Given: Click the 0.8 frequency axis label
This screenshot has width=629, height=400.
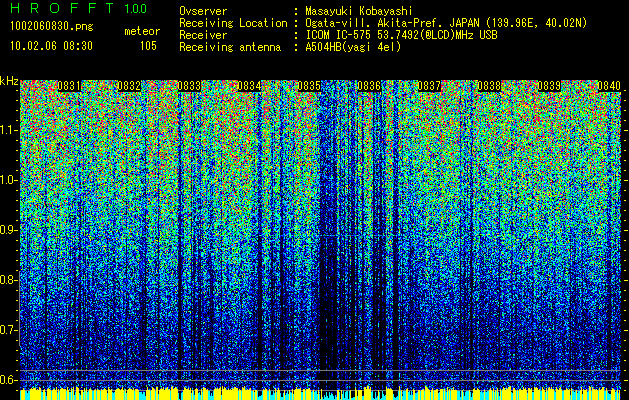Looking at the screenshot, I should [8, 280].
